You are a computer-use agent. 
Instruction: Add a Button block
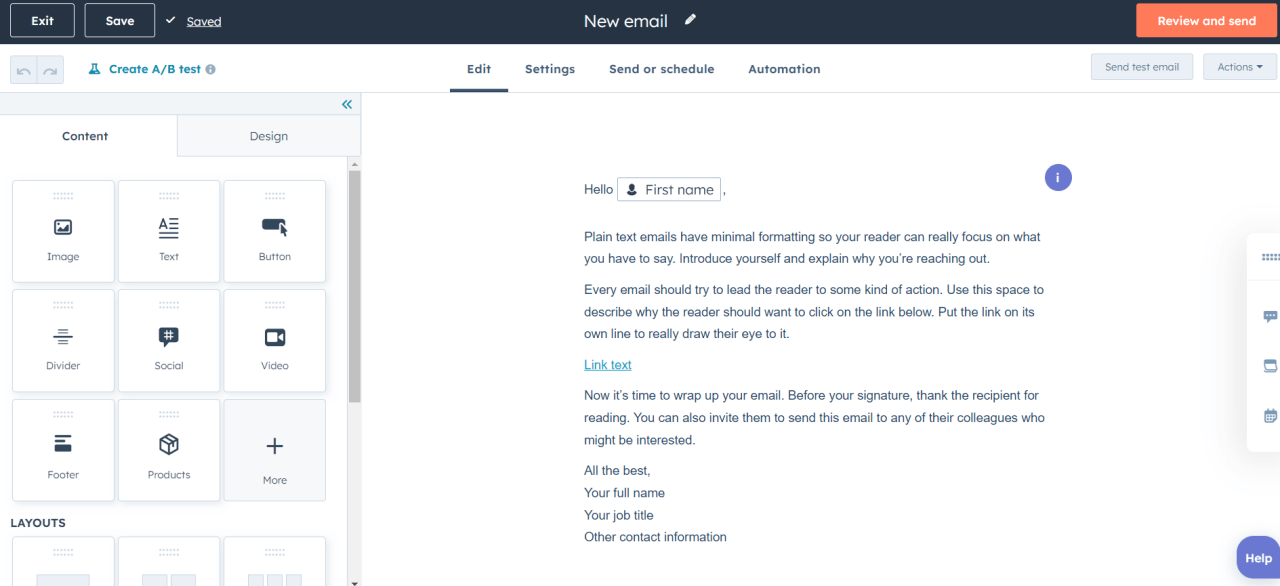point(274,231)
